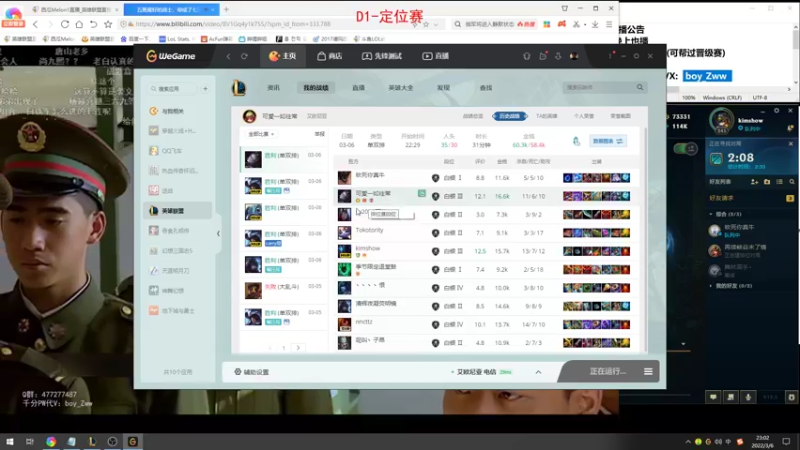Viewport: 800px width, 450px height.
Task: Toggle the 数据图表 chart switch button
Action: [x=608, y=141]
